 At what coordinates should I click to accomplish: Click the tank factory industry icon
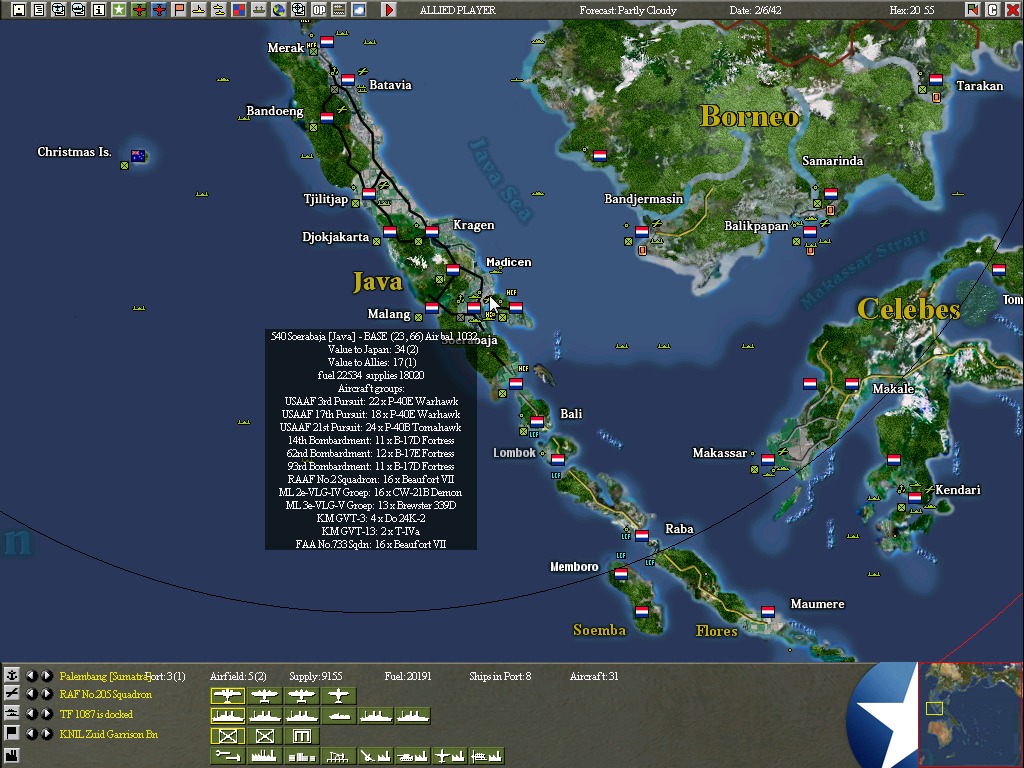[x=412, y=756]
